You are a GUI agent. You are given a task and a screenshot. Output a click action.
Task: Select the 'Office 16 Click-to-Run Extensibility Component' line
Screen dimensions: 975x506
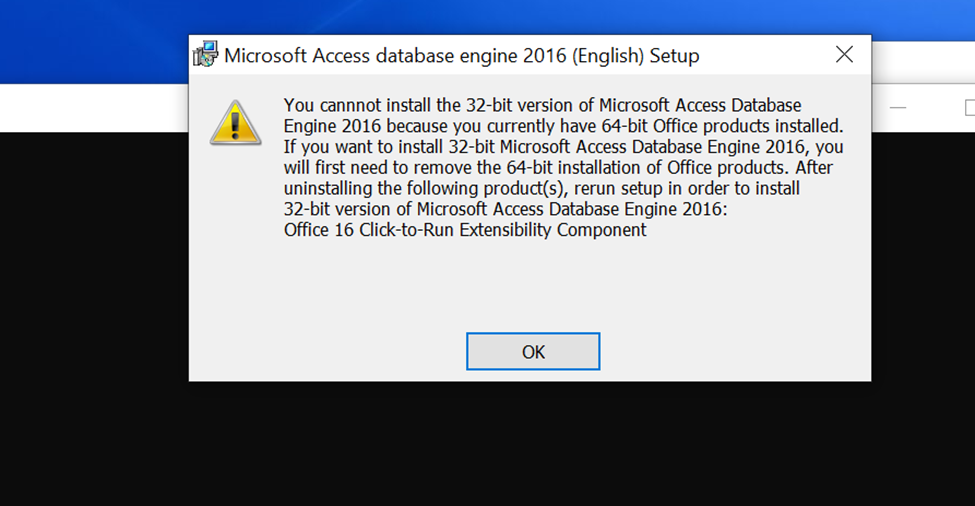[465, 230]
